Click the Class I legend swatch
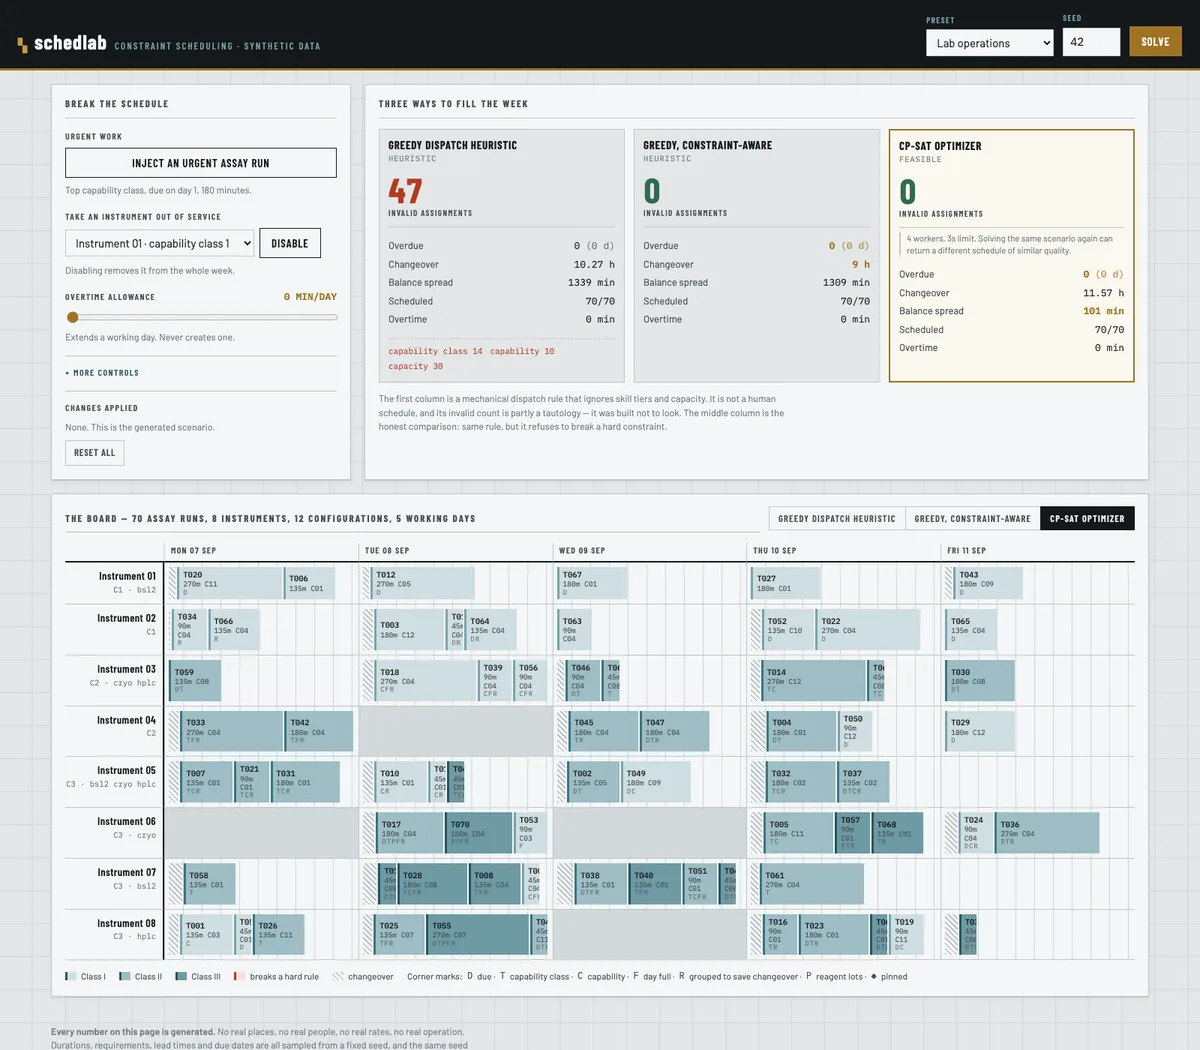 point(70,976)
